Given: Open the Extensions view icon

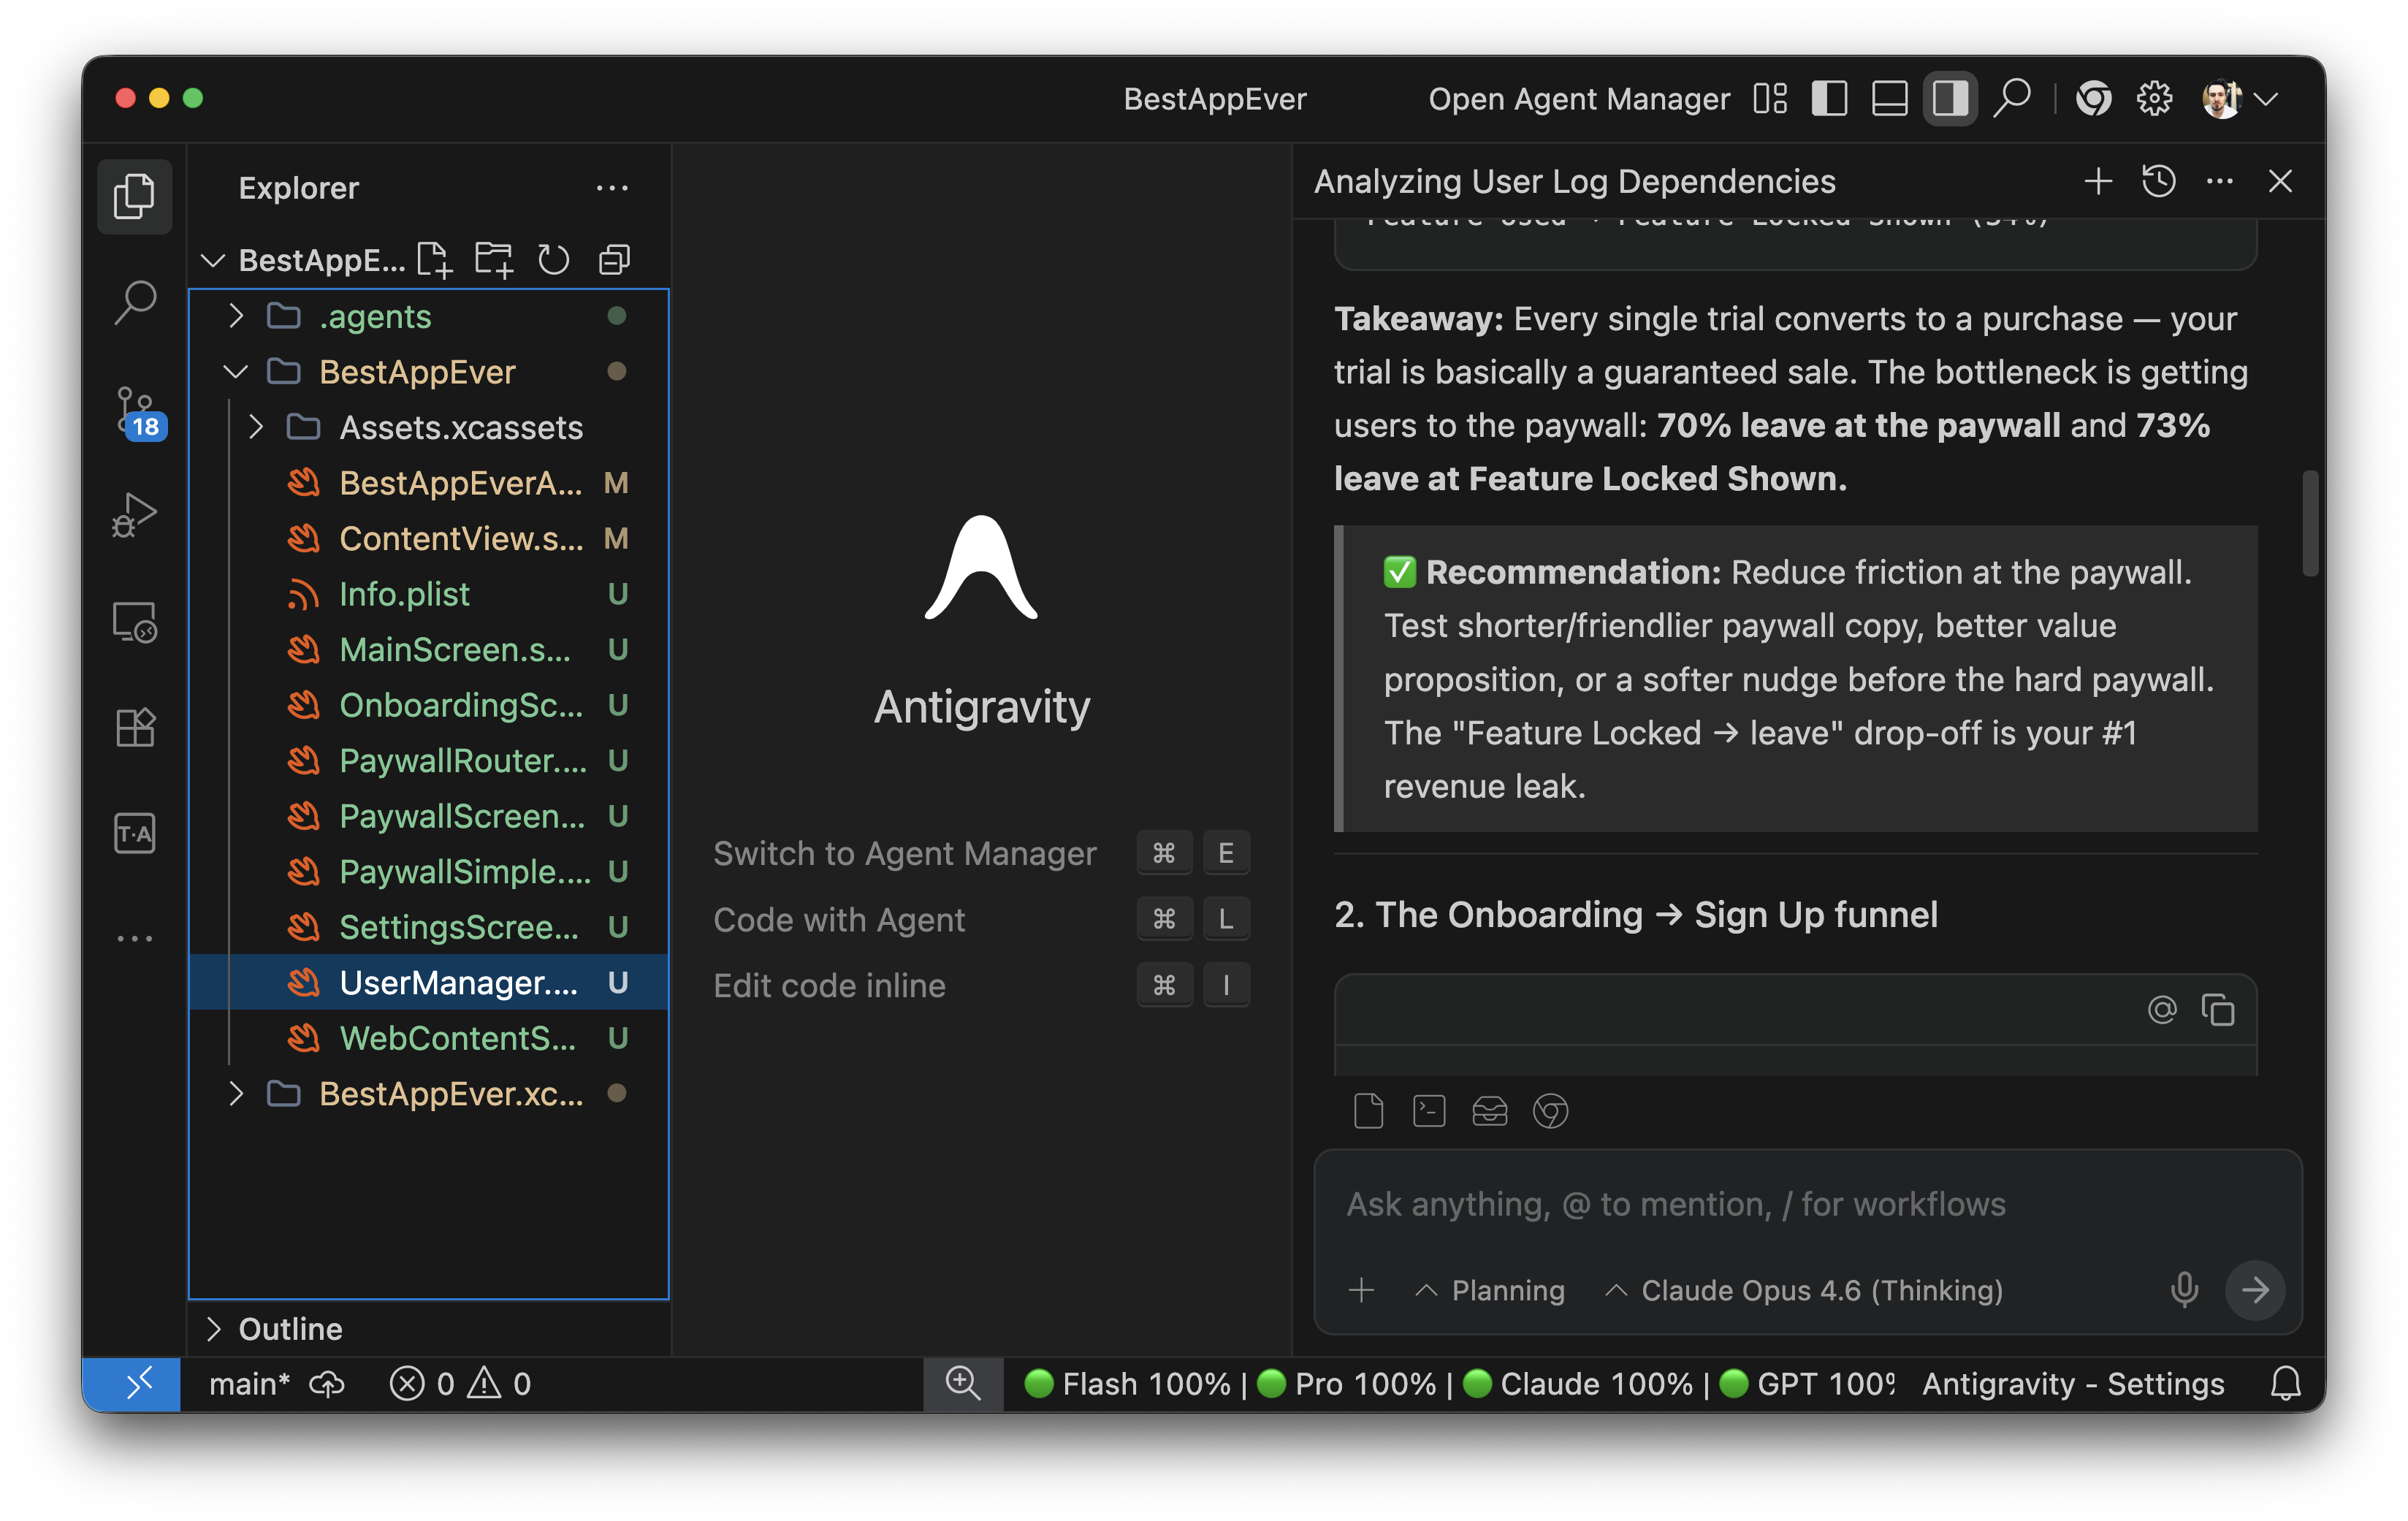Looking at the screenshot, I should click(135, 727).
